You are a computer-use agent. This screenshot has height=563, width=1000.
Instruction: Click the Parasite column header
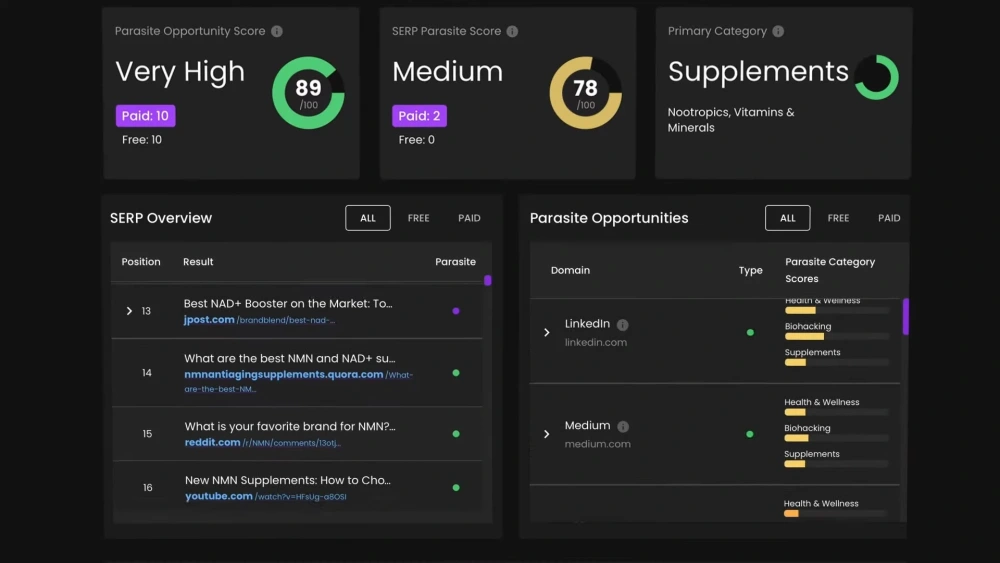point(455,262)
